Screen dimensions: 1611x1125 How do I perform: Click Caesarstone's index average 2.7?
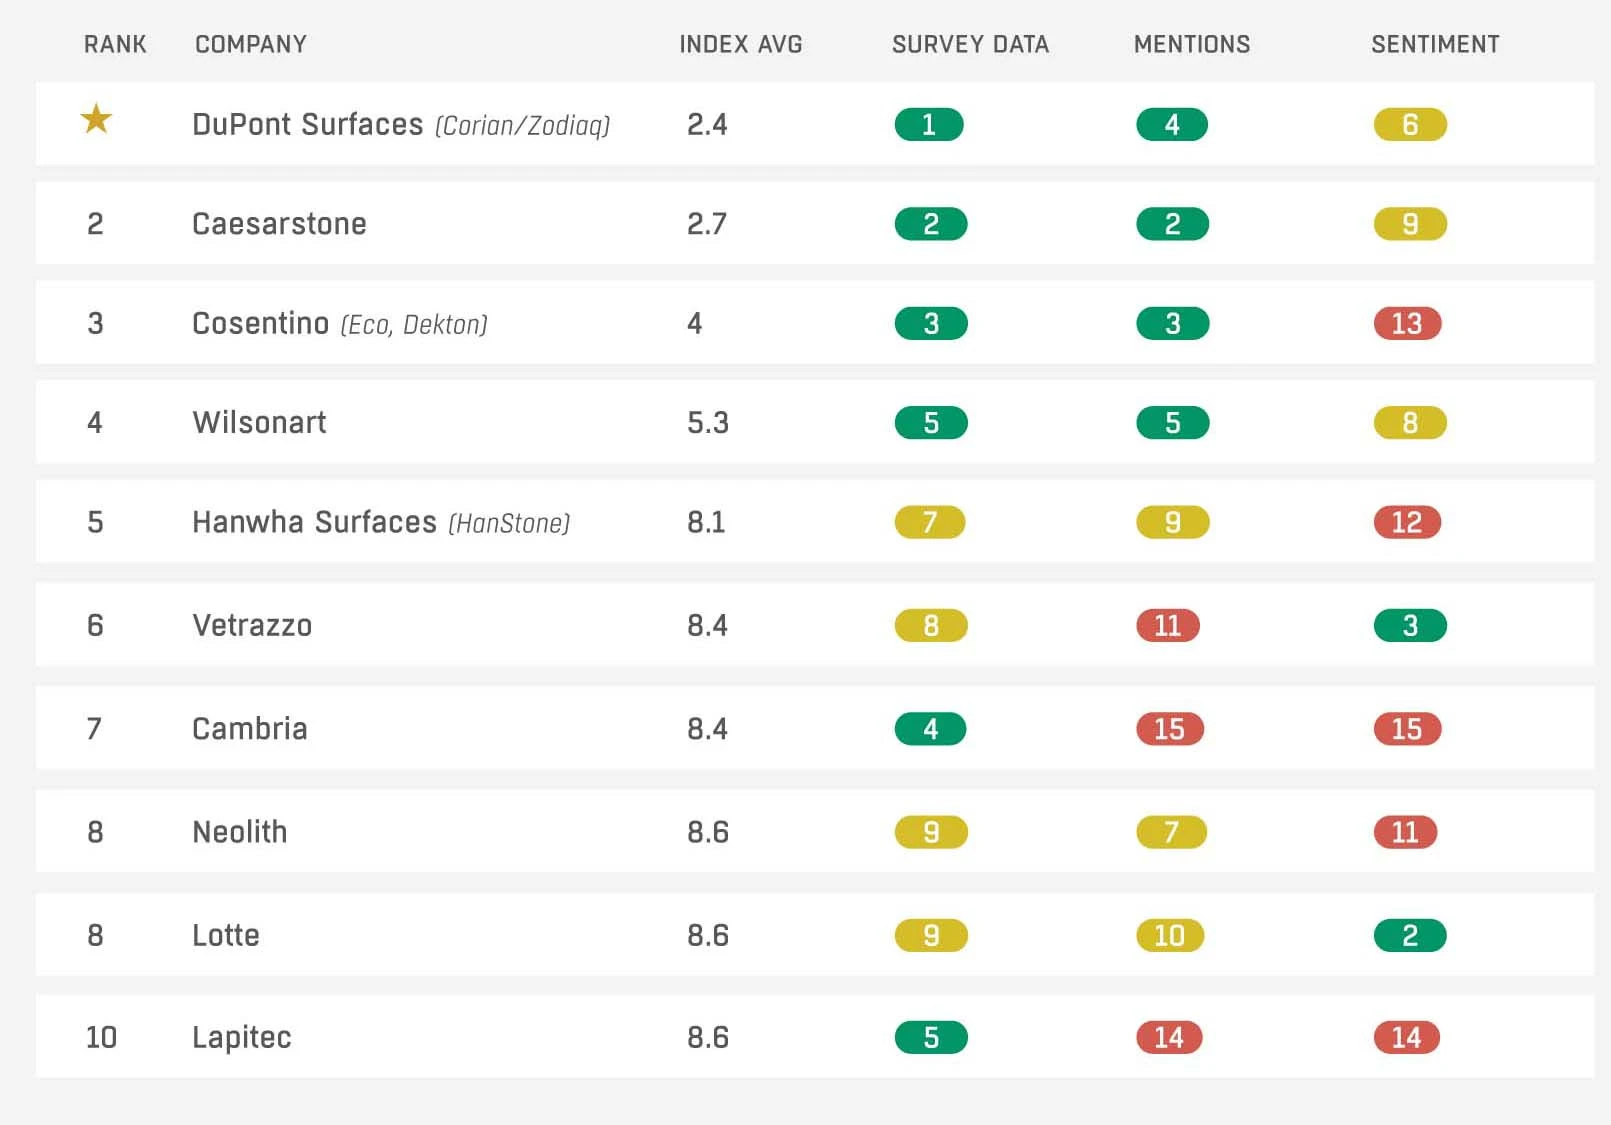(x=707, y=223)
